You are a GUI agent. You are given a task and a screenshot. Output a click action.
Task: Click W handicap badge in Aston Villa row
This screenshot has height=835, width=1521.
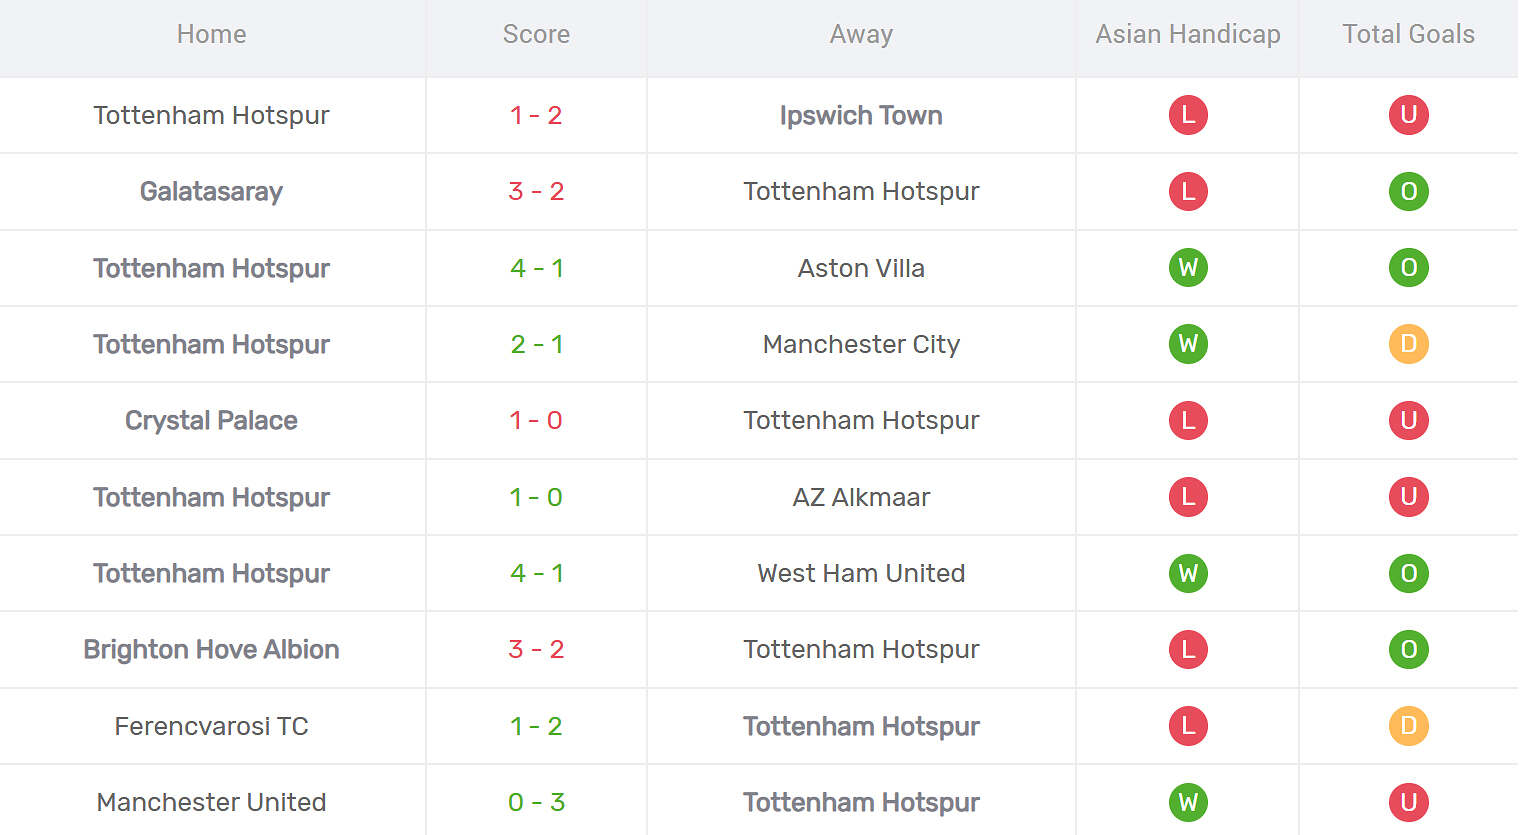tap(1188, 268)
